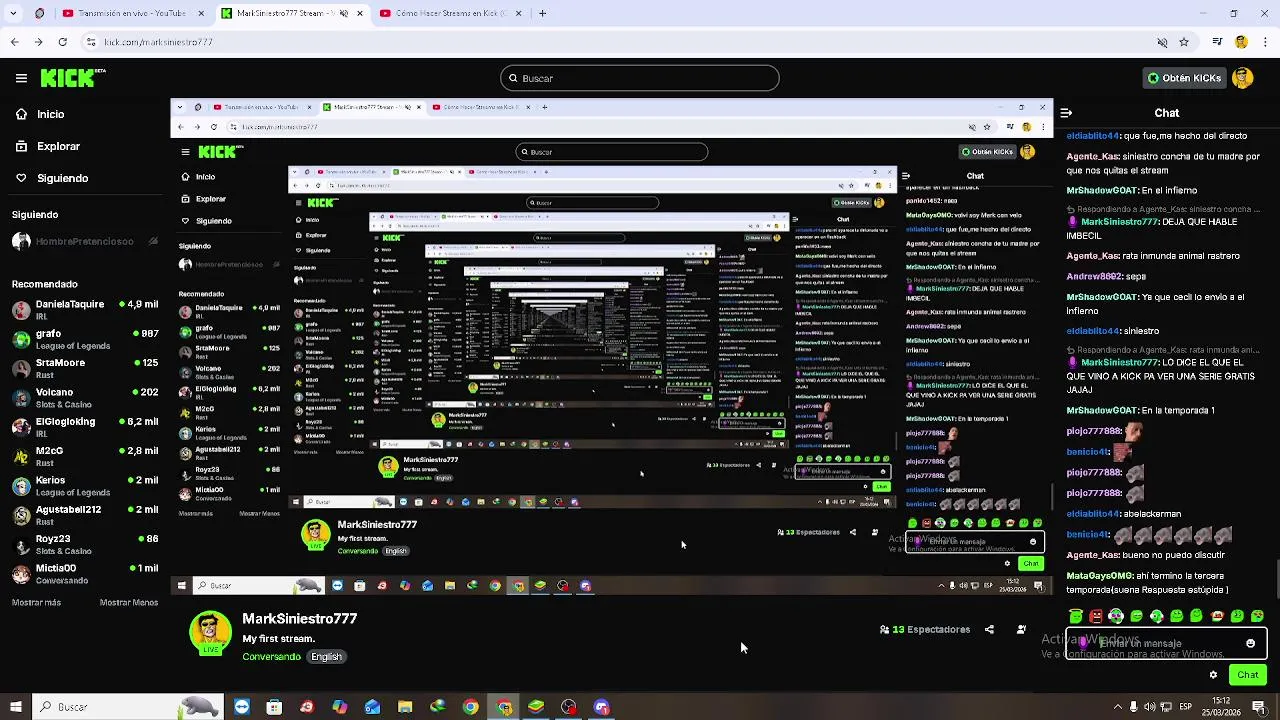Screen dimensions: 1280x720
Task: Open SrtaMoore's channel in the sidebar
Action: 85,368
